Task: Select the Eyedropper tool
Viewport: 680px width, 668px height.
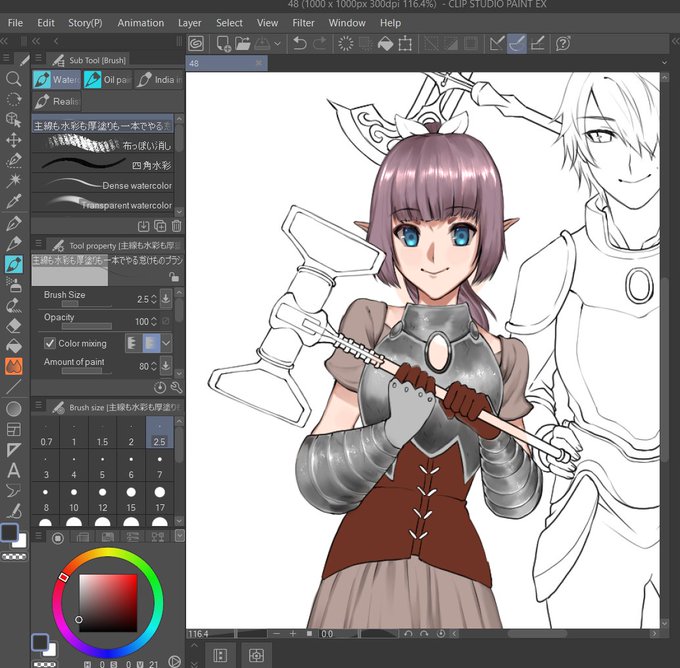Action: click(x=13, y=201)
